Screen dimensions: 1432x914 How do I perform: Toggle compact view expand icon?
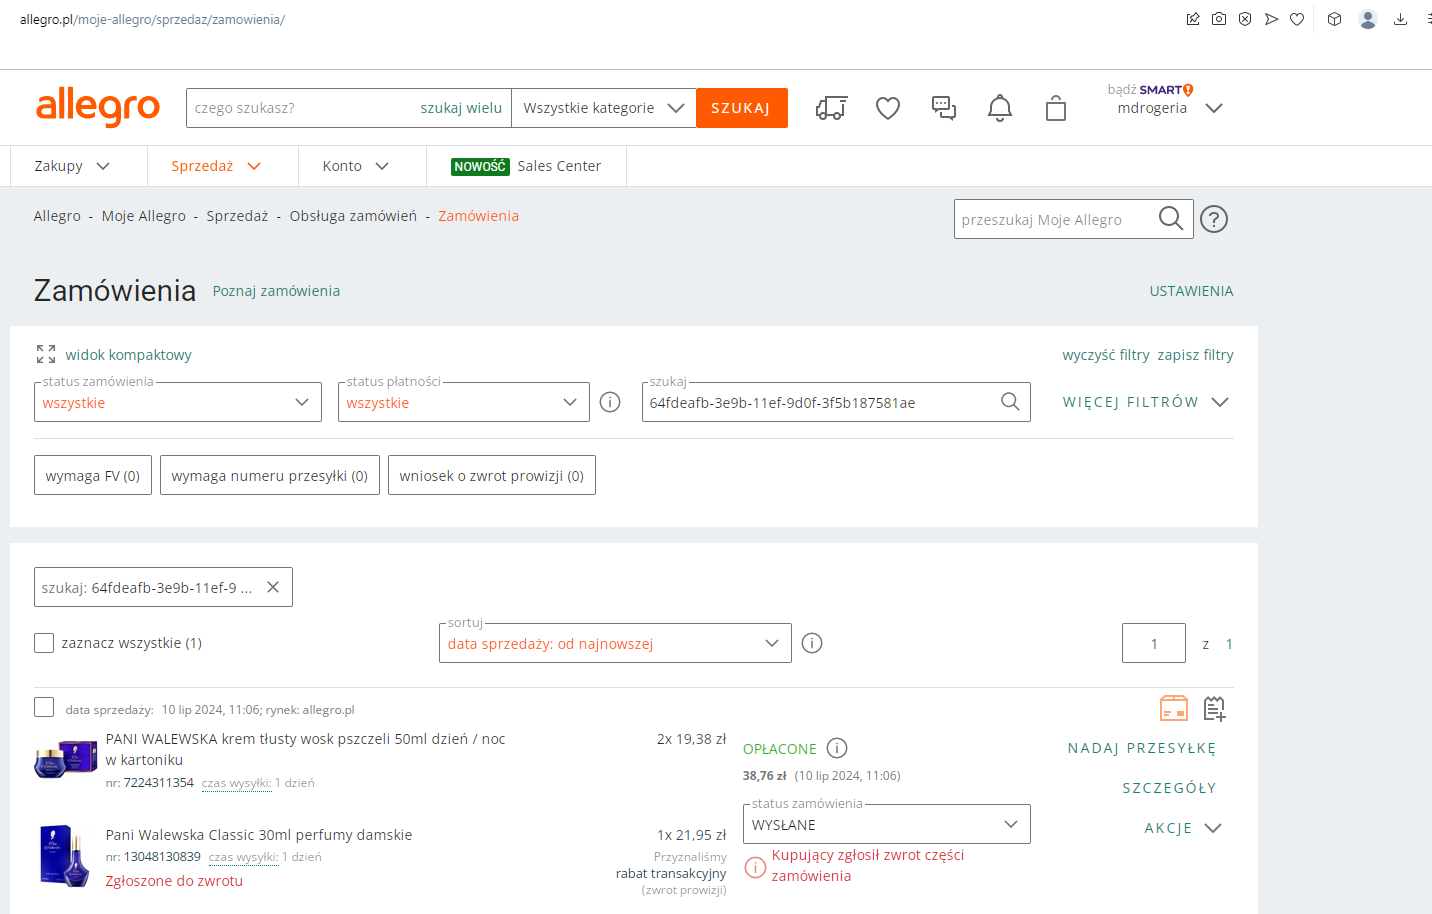(46, 354)
